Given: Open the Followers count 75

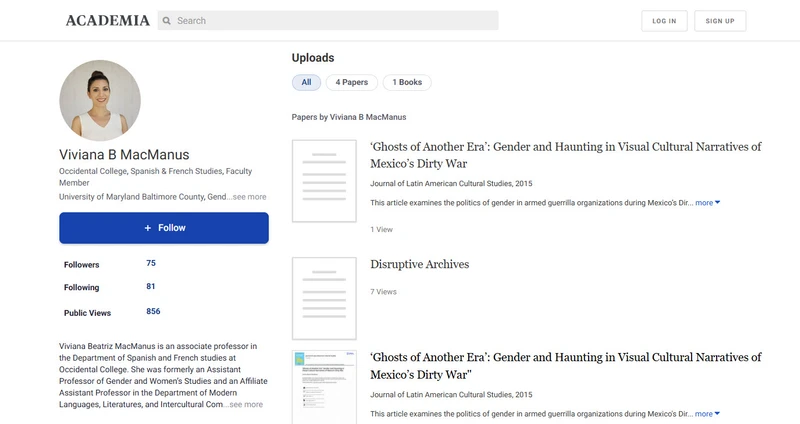Looking at the screenshot, I should tap(151, 263).
